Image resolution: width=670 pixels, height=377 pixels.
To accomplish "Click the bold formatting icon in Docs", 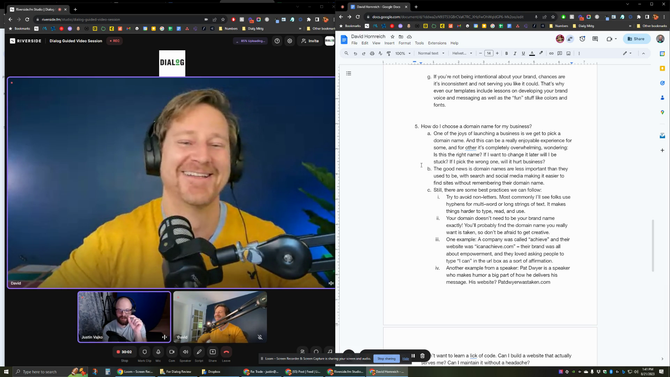I will pos(506,53).
